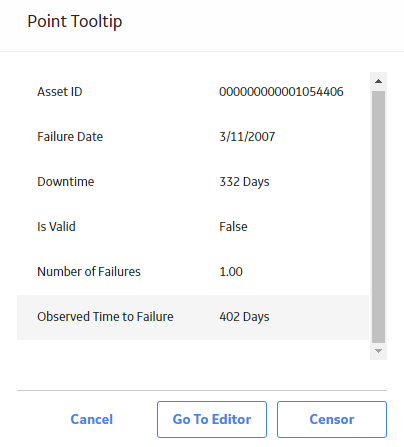Viewport: 404px width, 447px height.
Task: Click the Observed Time to Failure label
Action: pyautogui.click(x=105, y=317)
